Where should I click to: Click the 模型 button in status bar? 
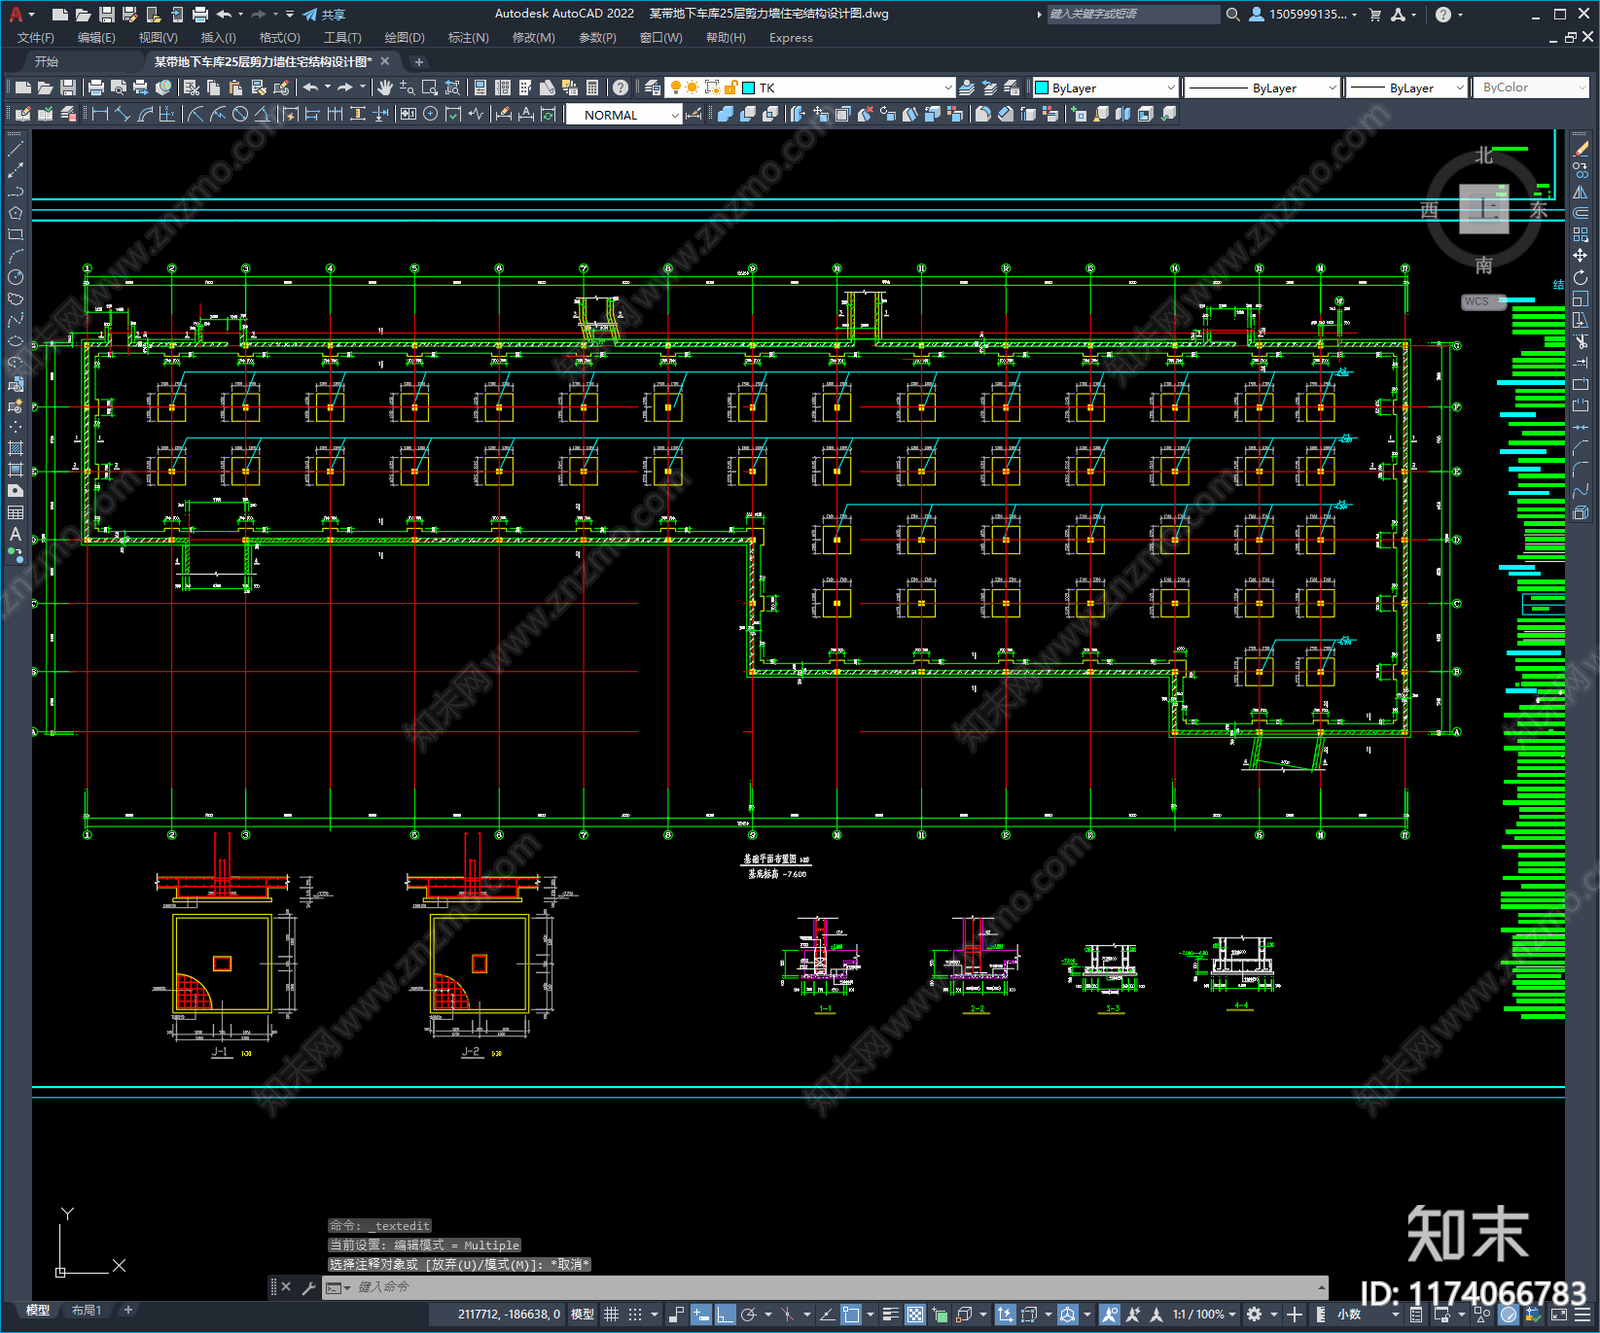pyautogui.click(x=582, y=1314)
